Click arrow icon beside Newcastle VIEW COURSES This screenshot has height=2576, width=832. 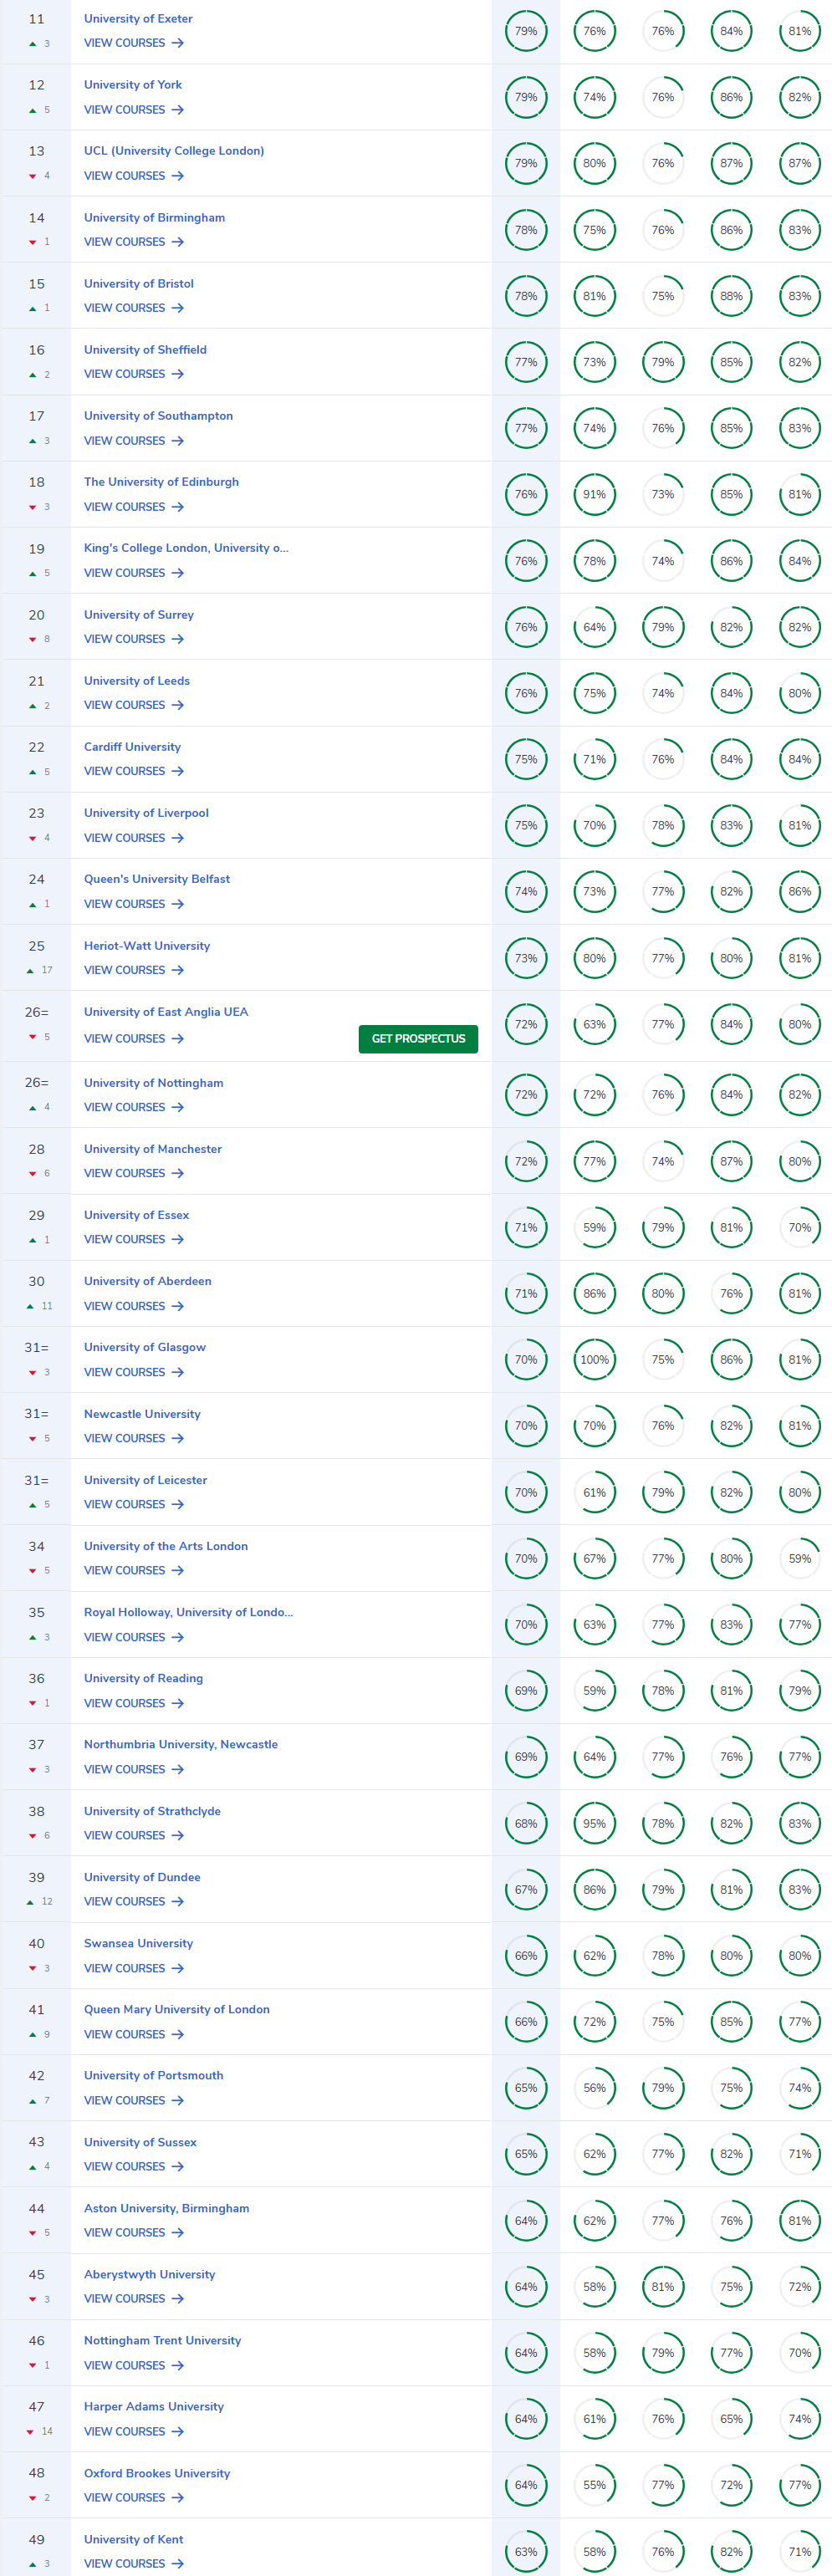tap(177, 1438)
